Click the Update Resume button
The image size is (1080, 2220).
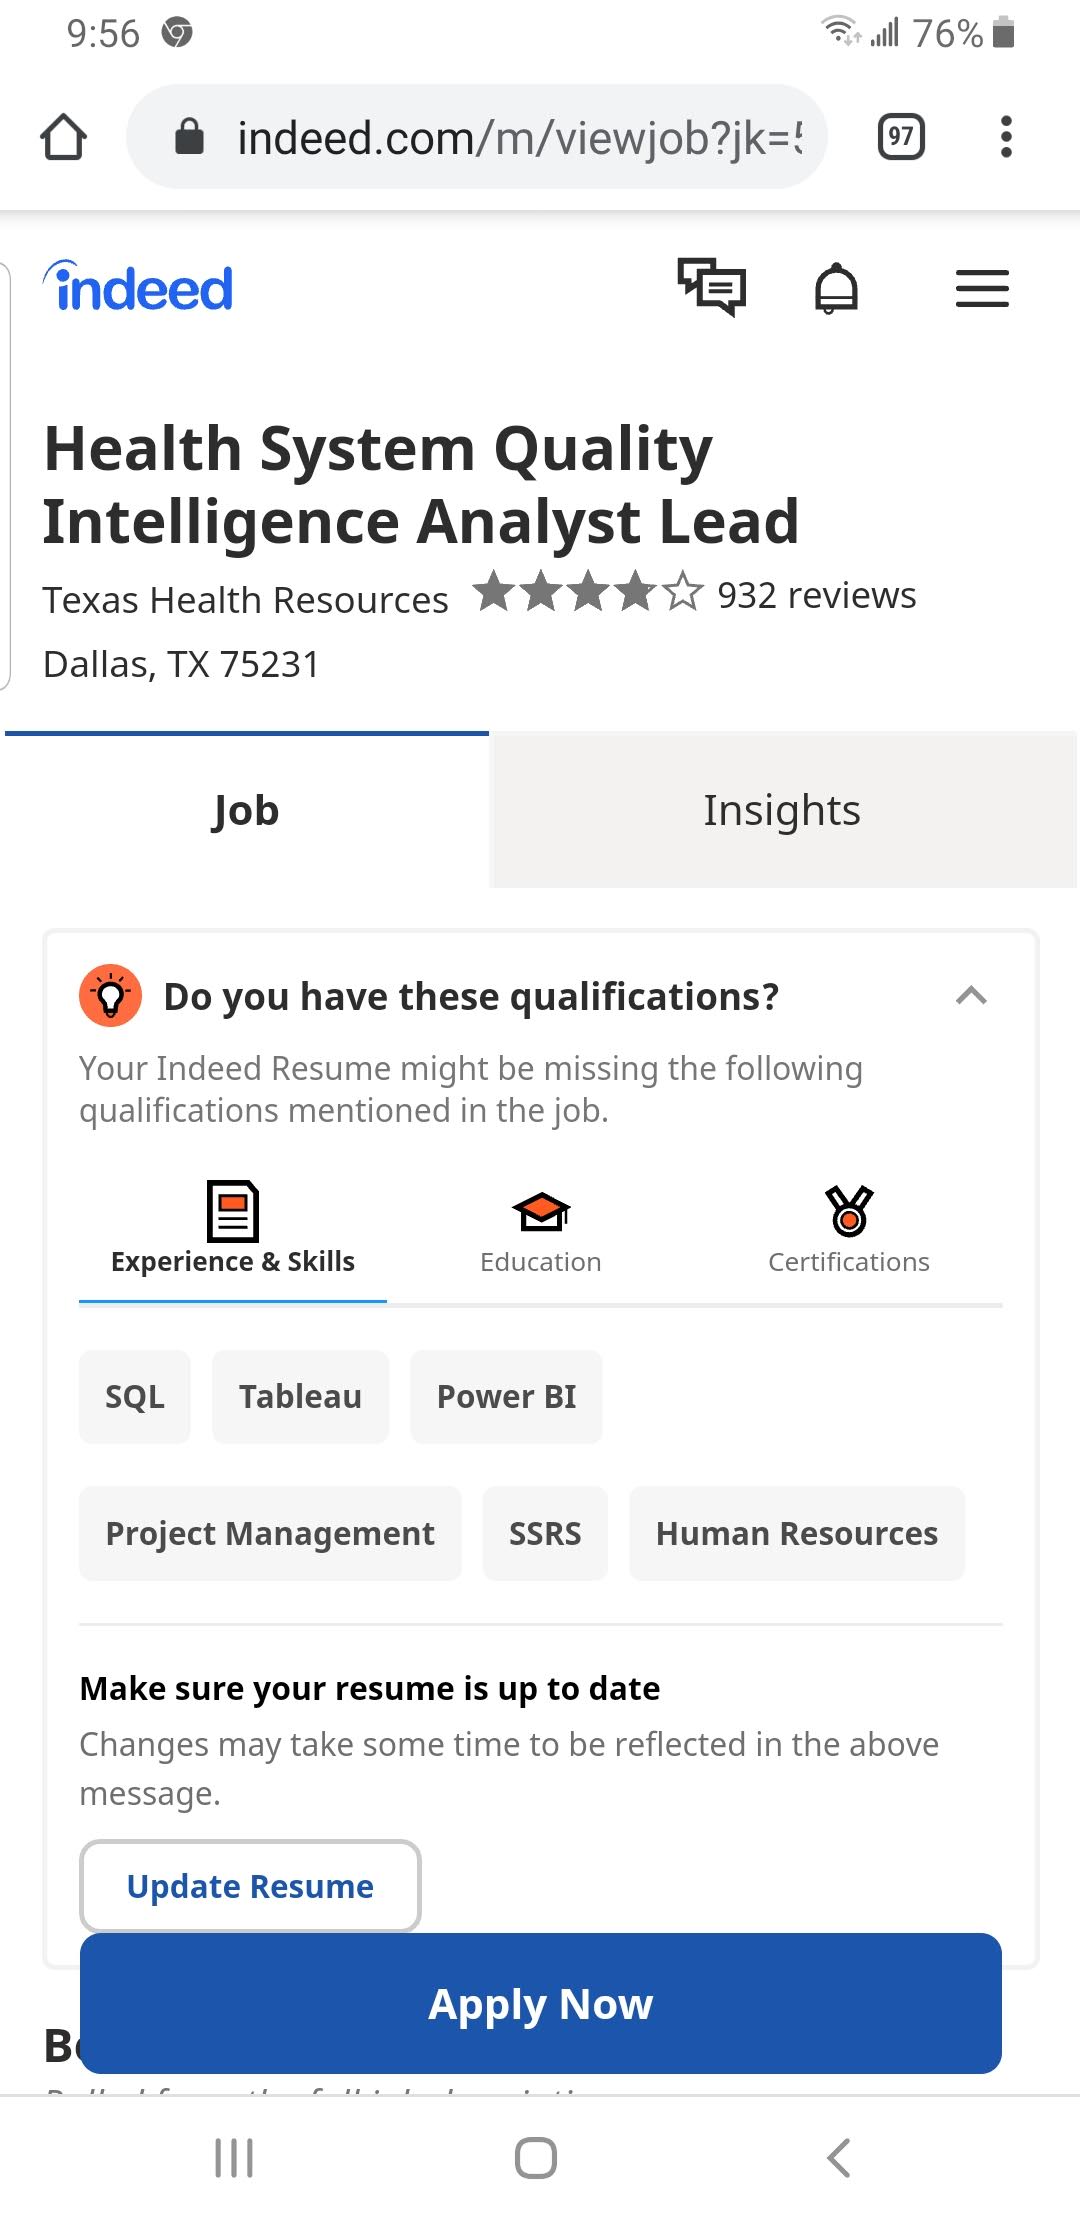tap(250, 1886)
